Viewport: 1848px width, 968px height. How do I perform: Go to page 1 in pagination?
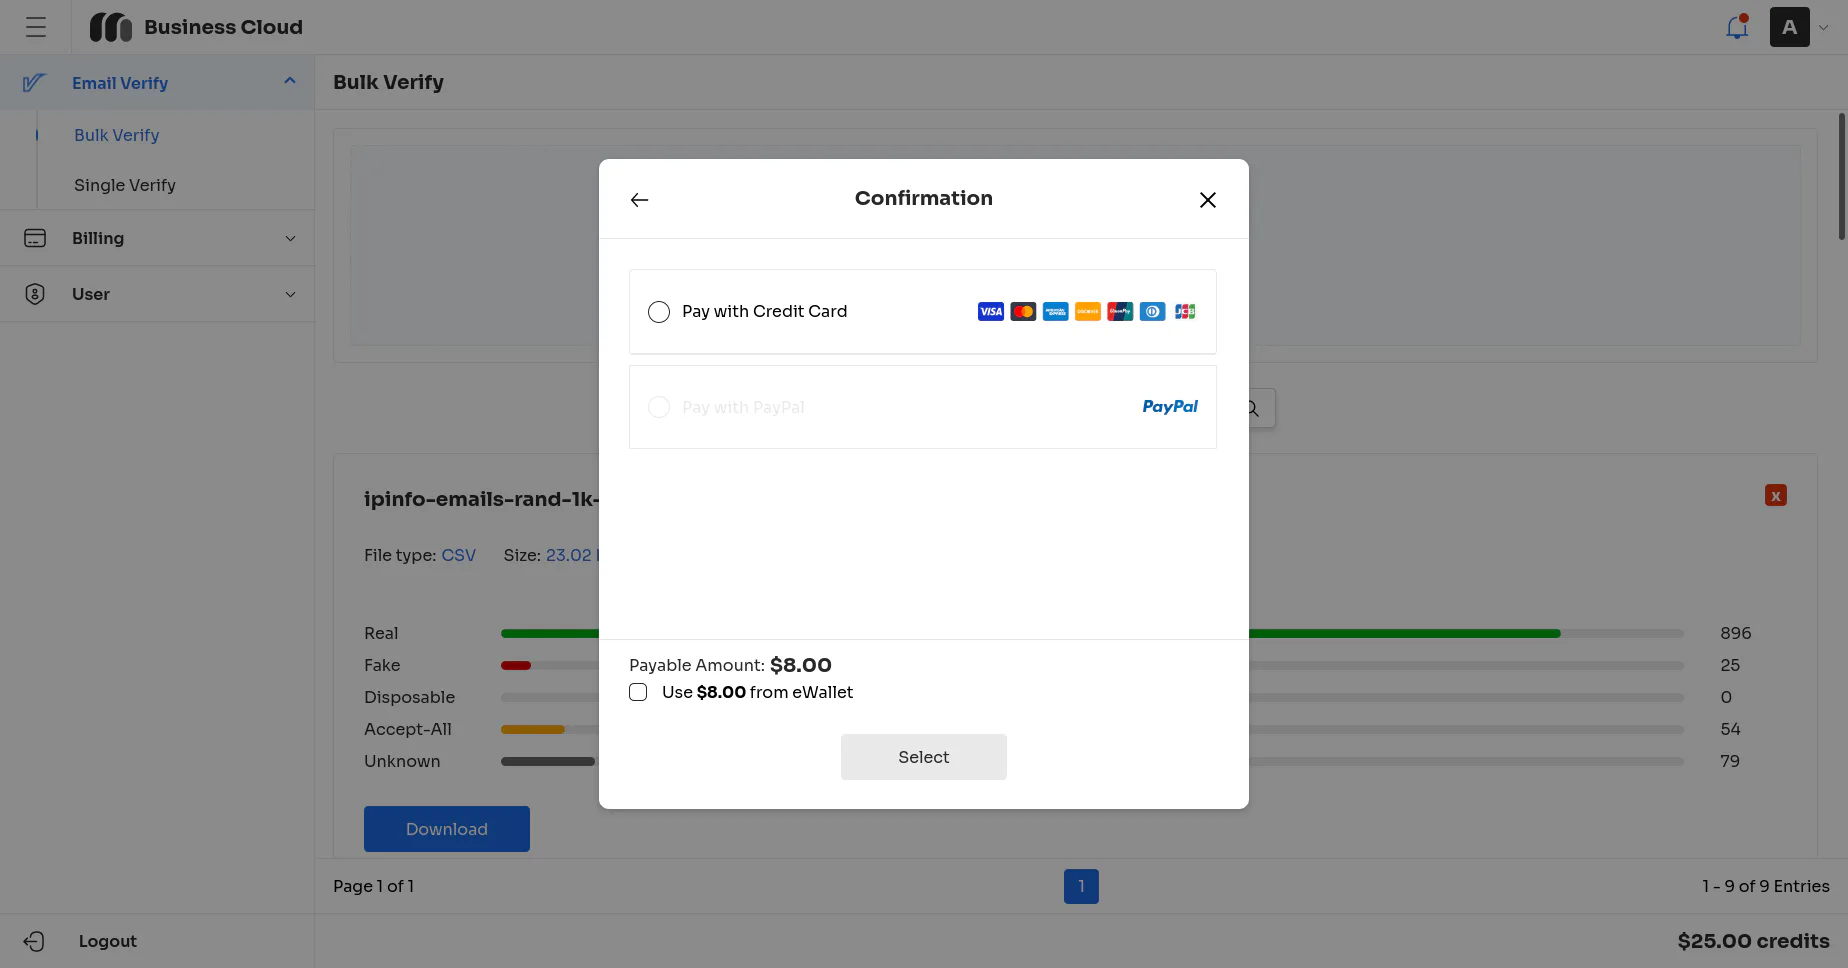coord(1081,886)
